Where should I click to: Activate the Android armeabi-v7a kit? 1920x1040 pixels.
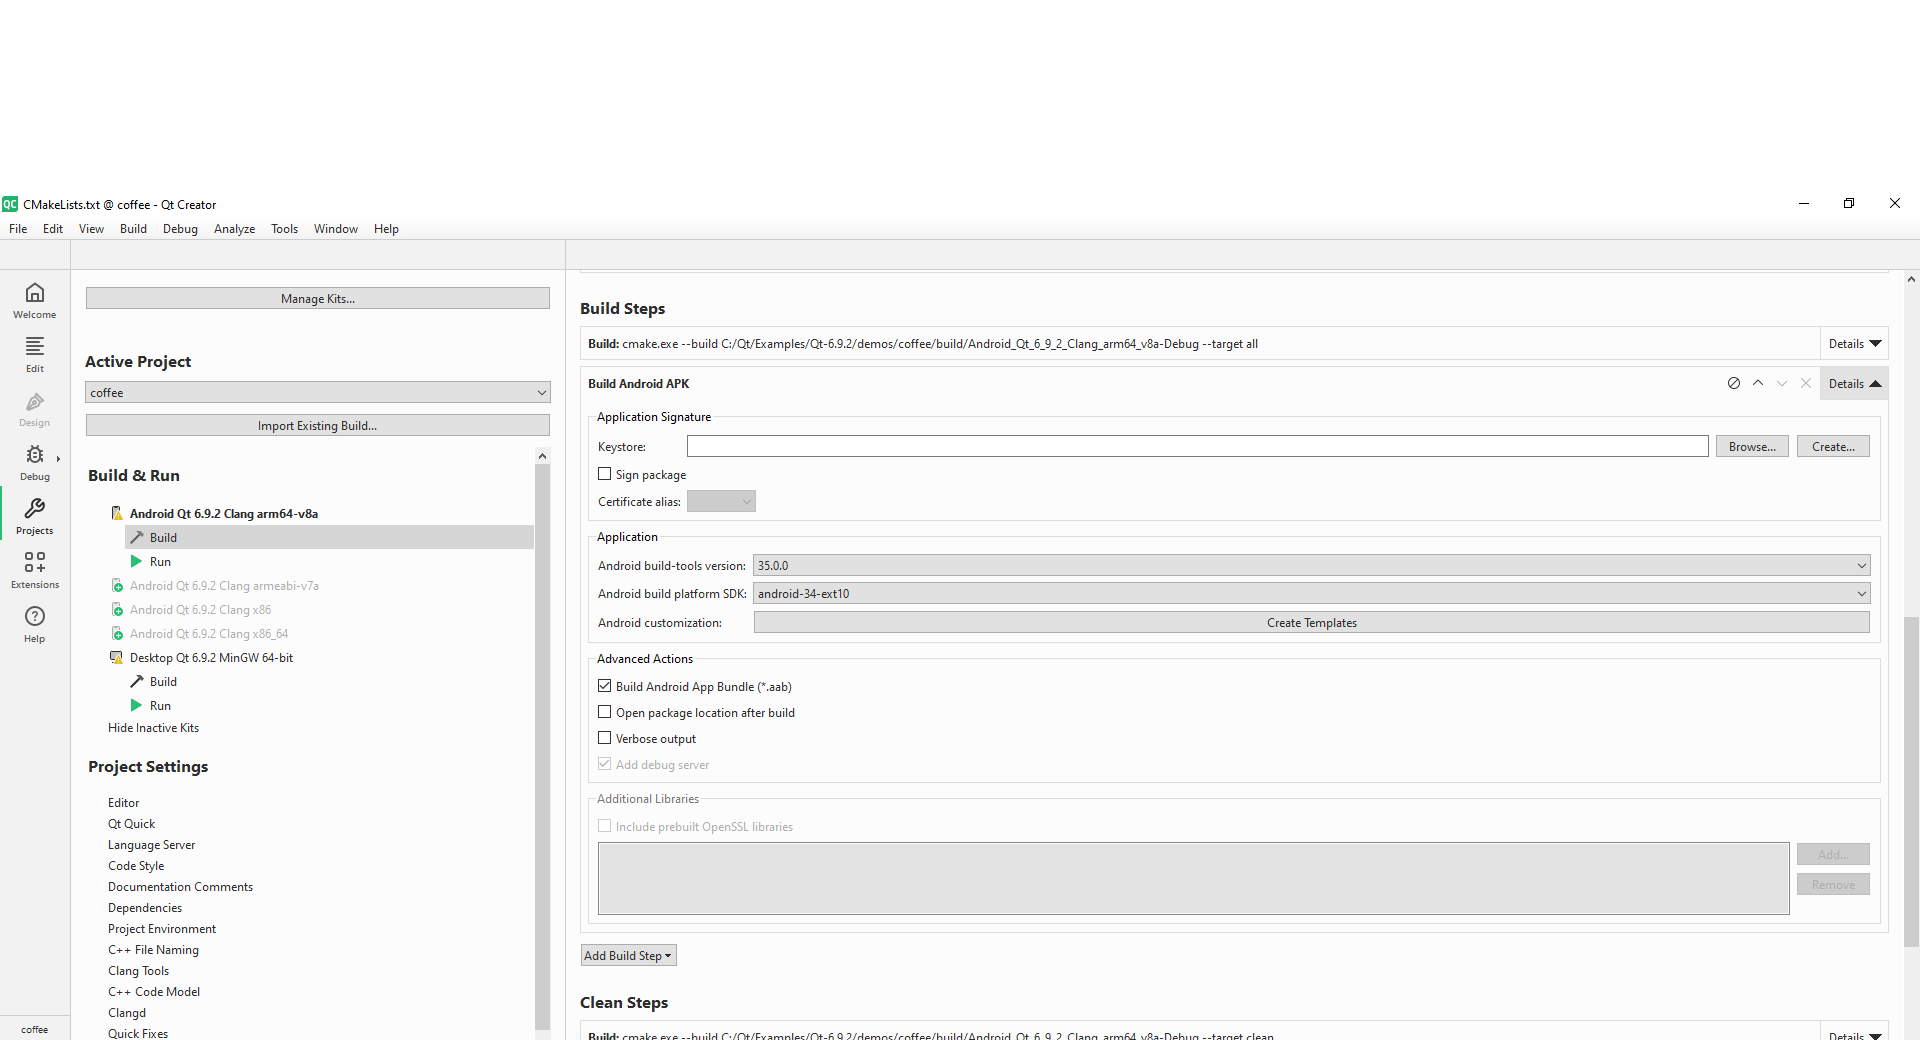click(x=224, y=586)
